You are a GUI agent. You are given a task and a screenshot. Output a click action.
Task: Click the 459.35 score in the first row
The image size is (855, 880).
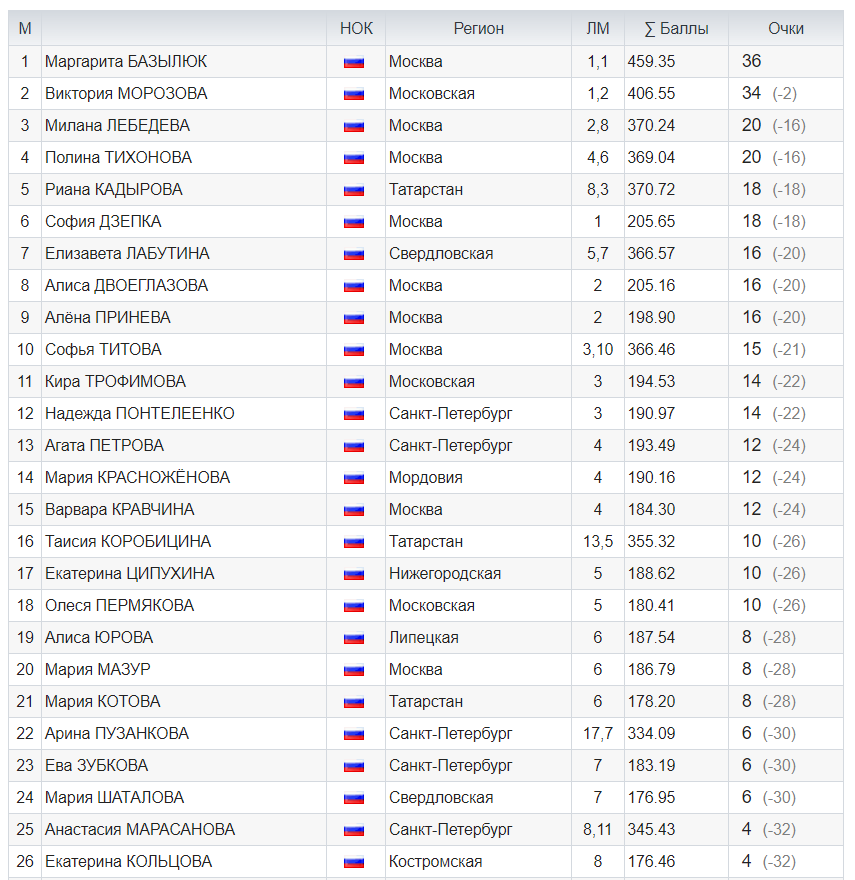point(651,61)
